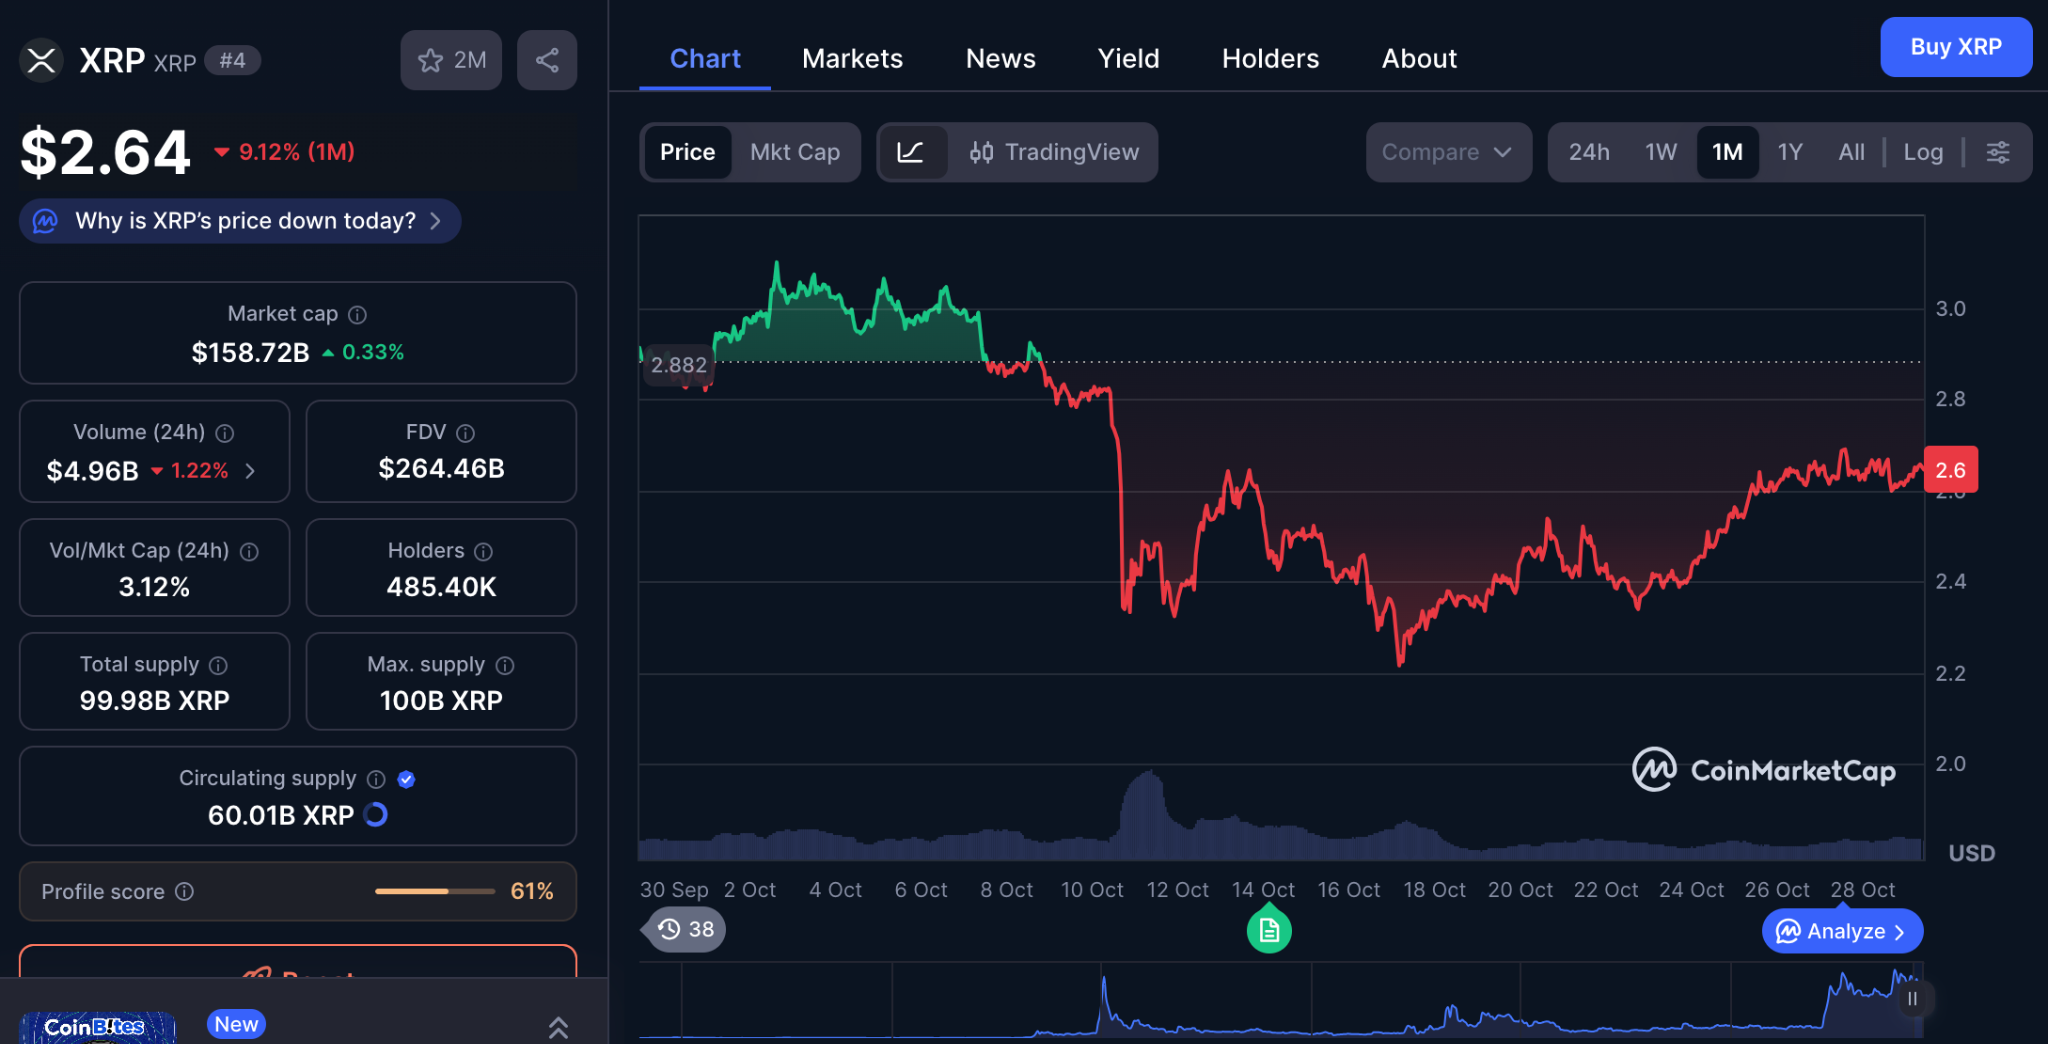The width and height of the screenshot is (2048, 1044).
Task: Click the circulating supply verified badge
Action: tap(406, 779)
